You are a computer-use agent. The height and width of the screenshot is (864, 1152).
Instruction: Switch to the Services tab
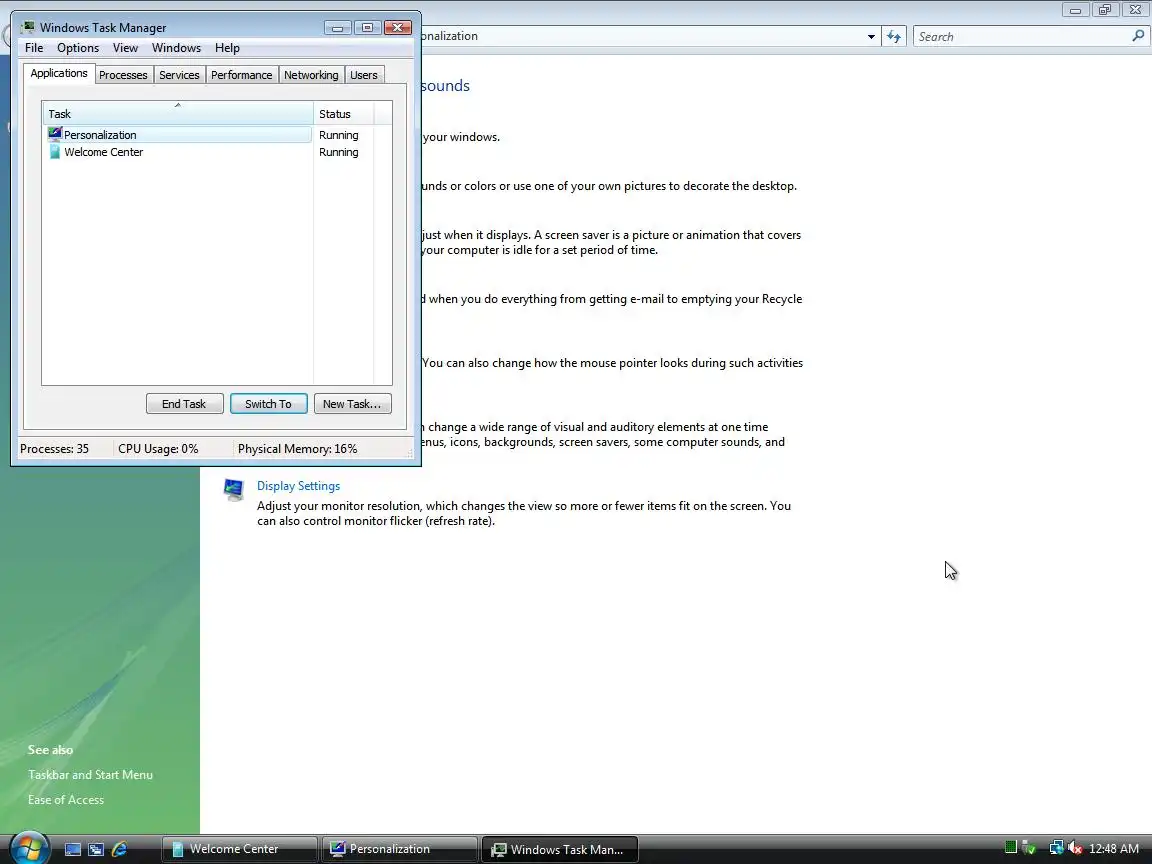tap(179, 75)
